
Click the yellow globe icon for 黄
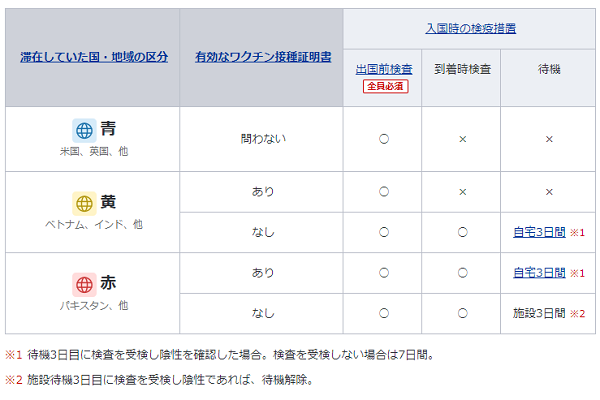(84, 204)
